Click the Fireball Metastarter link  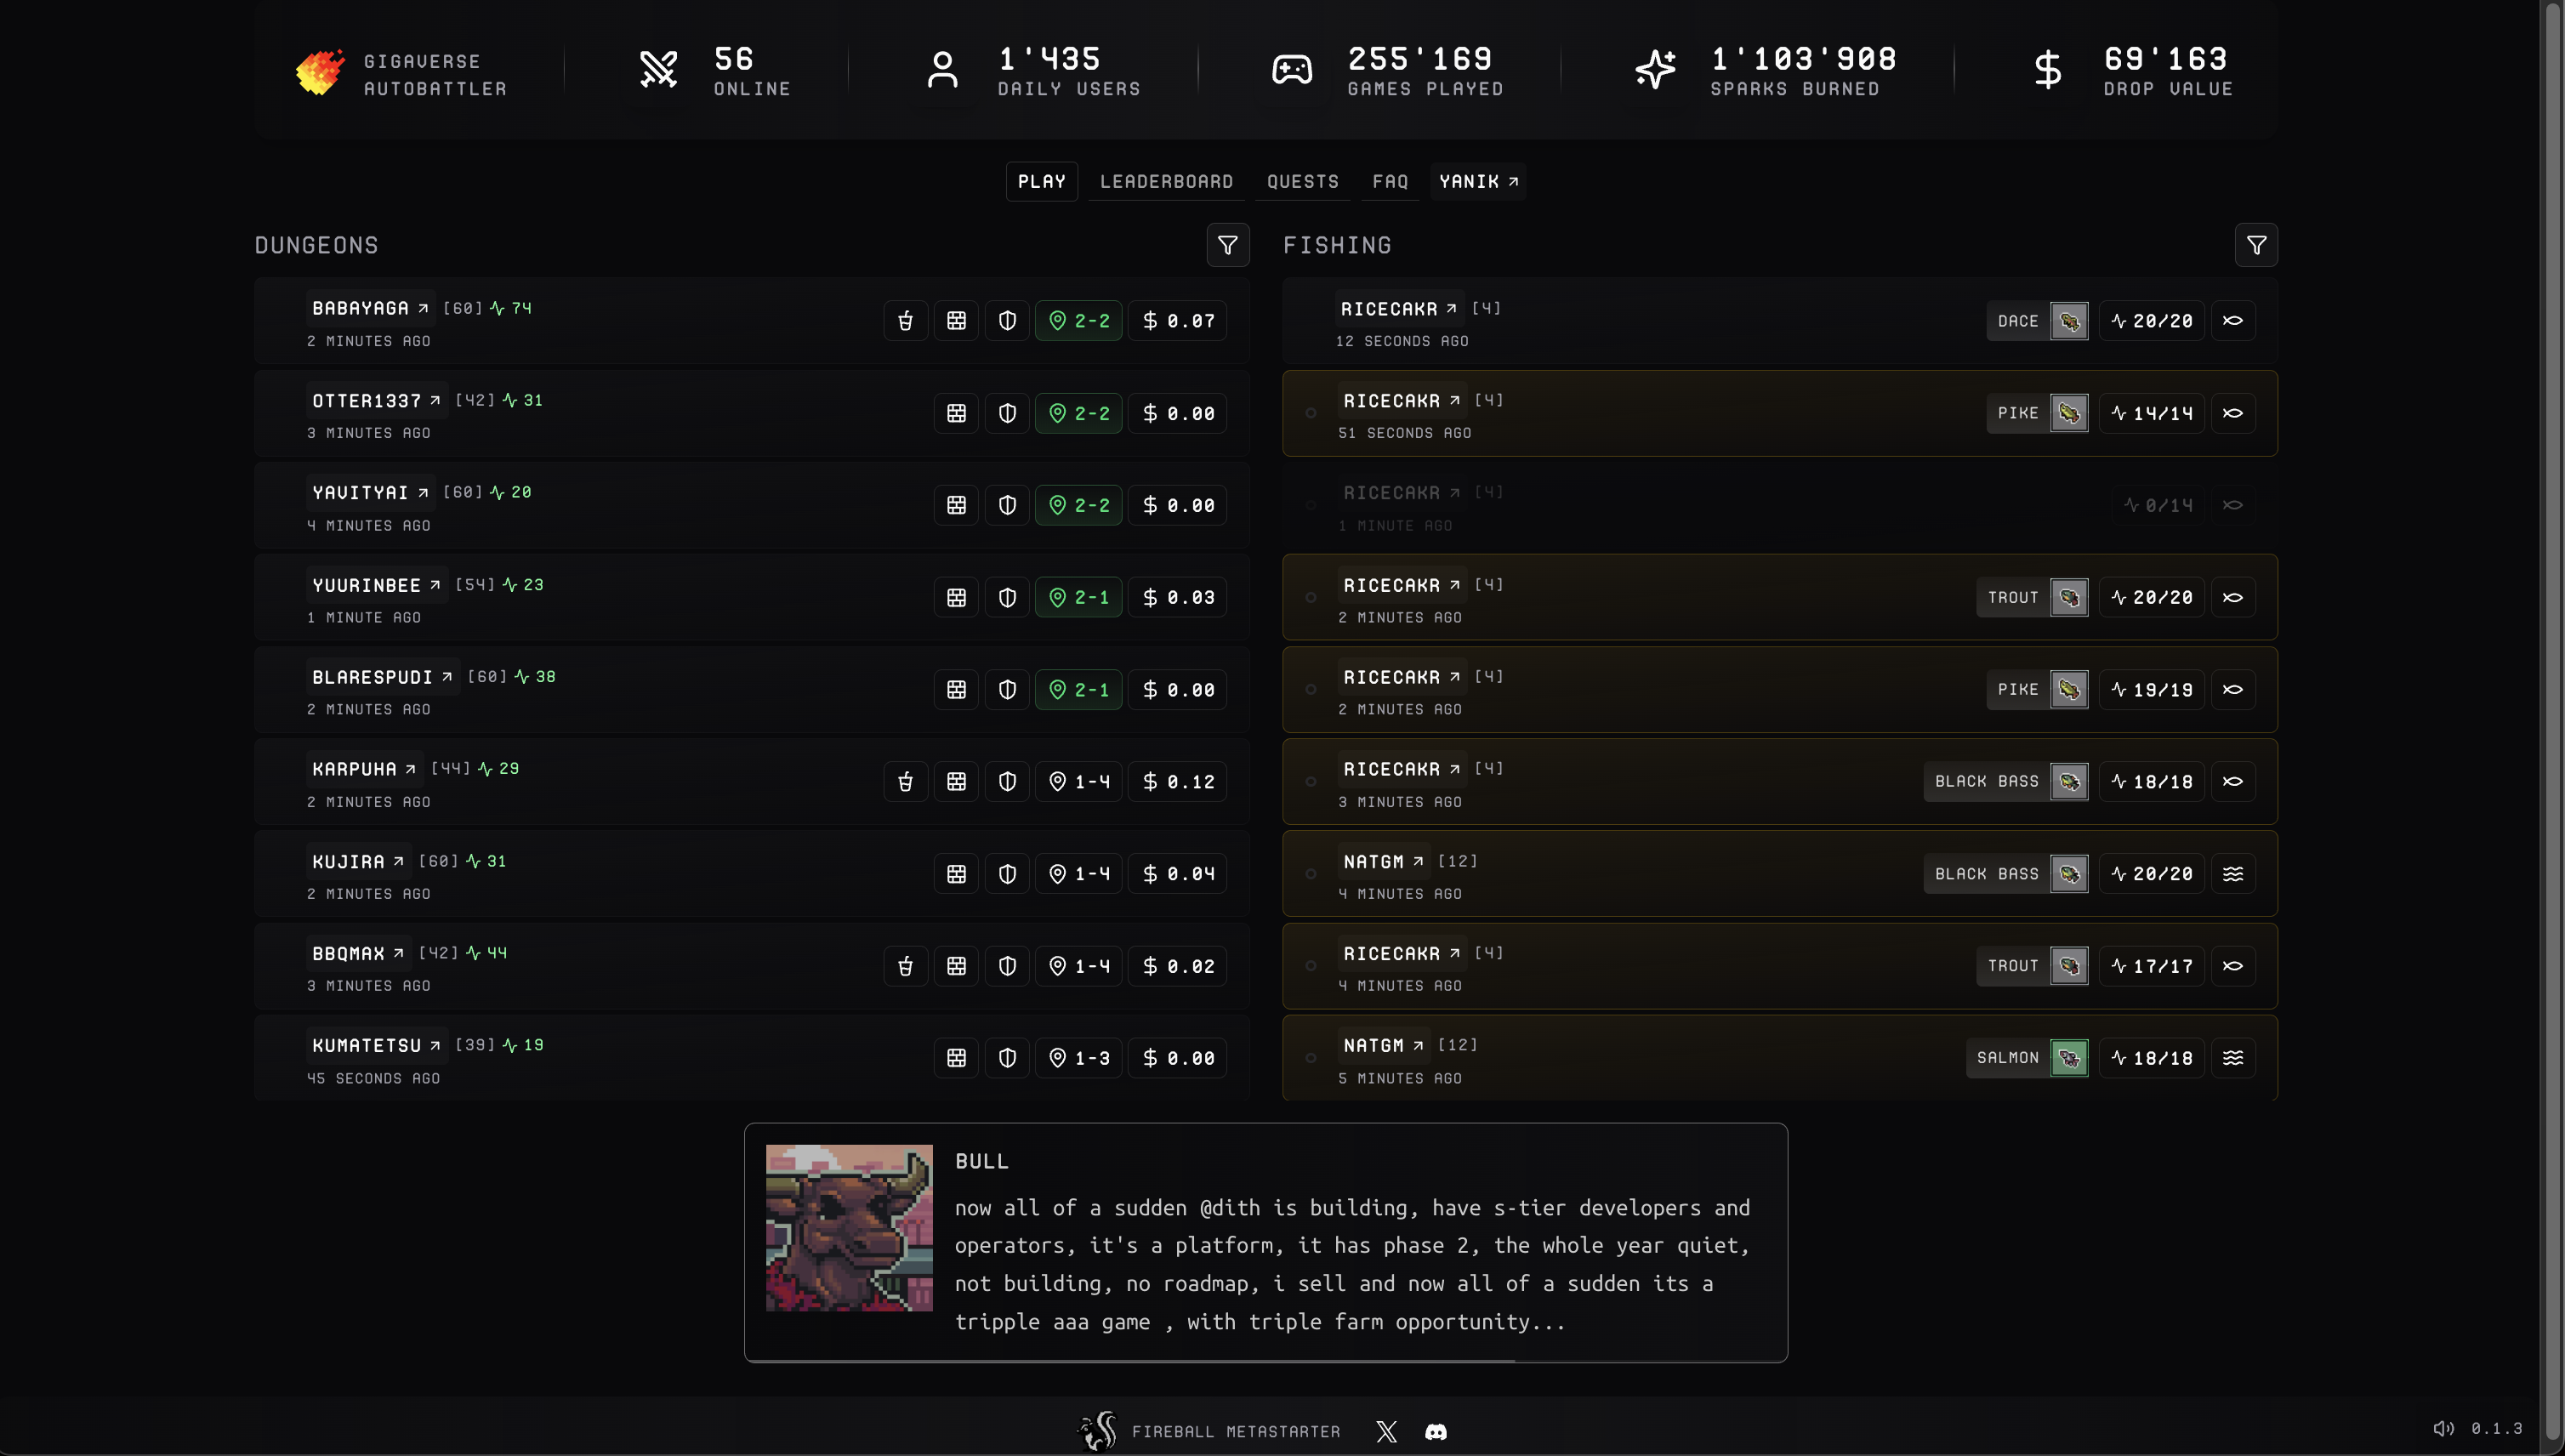point(1210,1431)
